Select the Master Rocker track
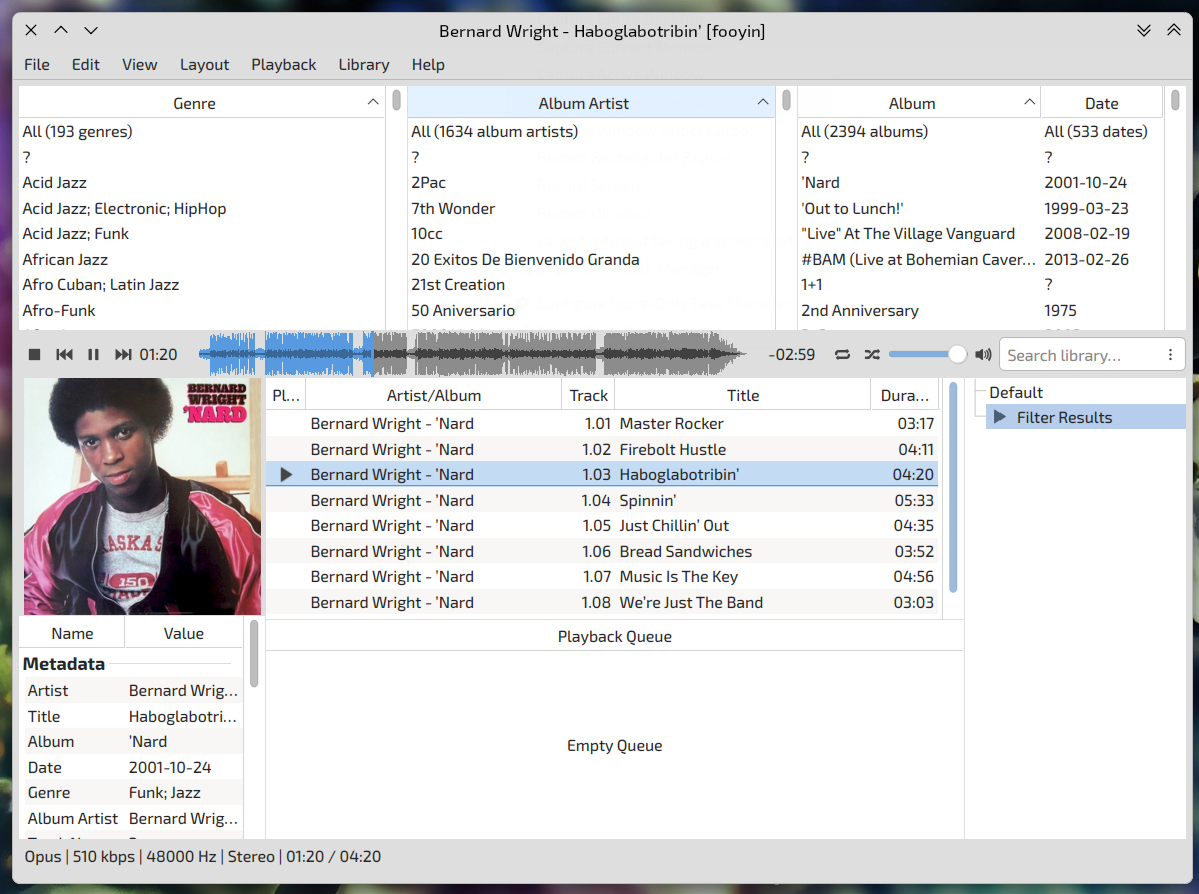 (x=603, y=424)
